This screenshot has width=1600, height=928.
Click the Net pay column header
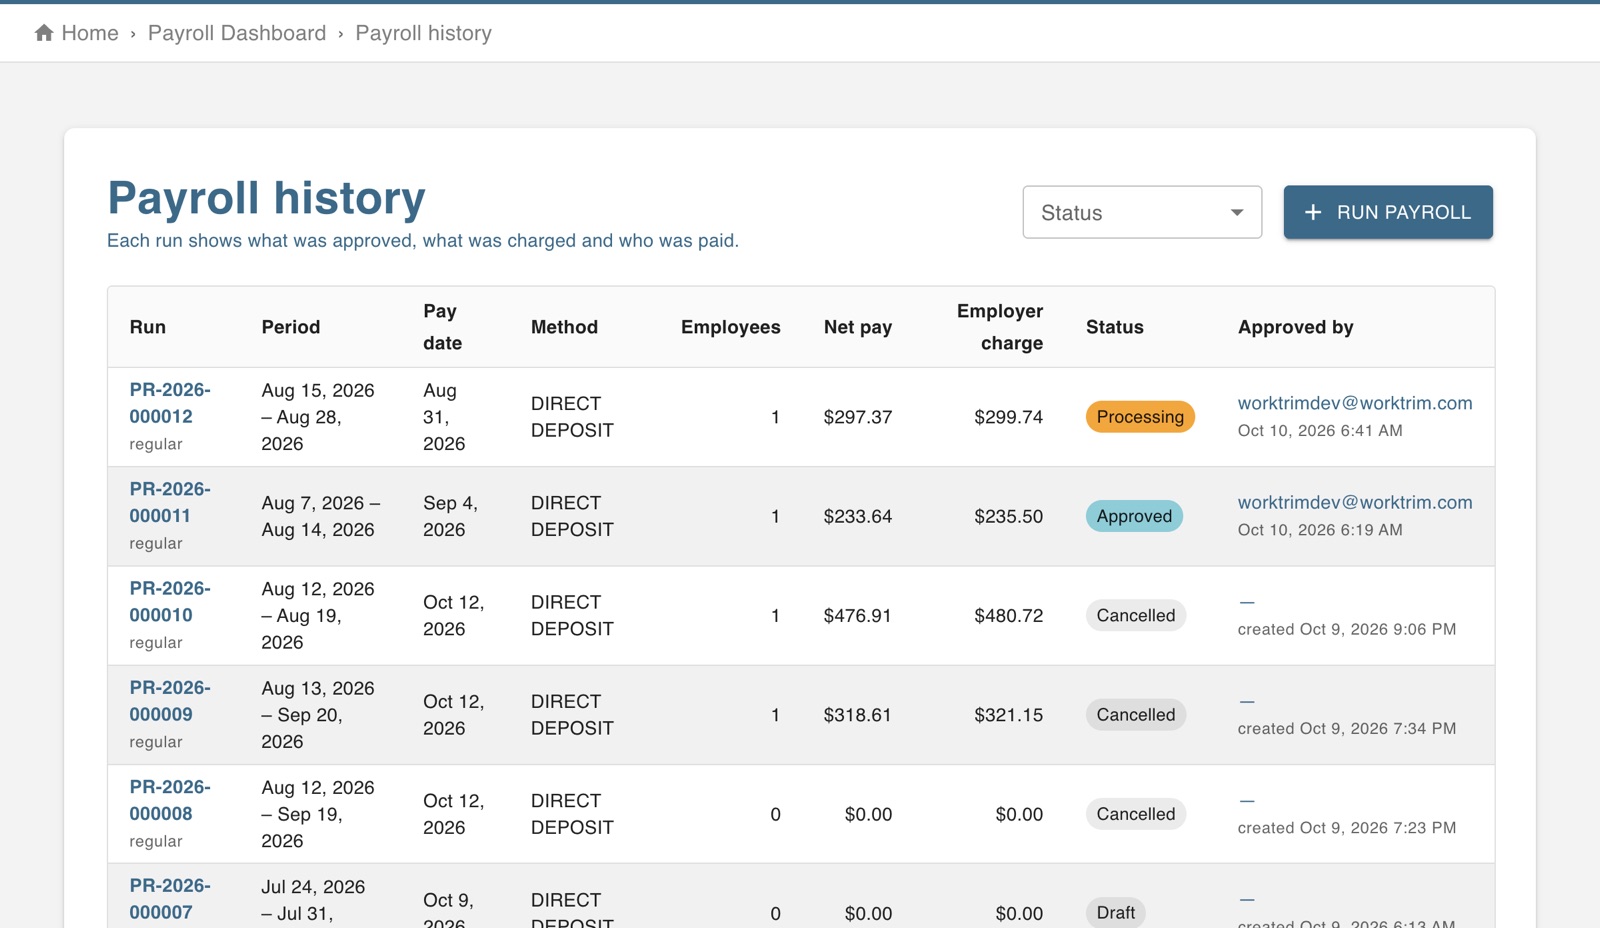(x=858, y=327)
